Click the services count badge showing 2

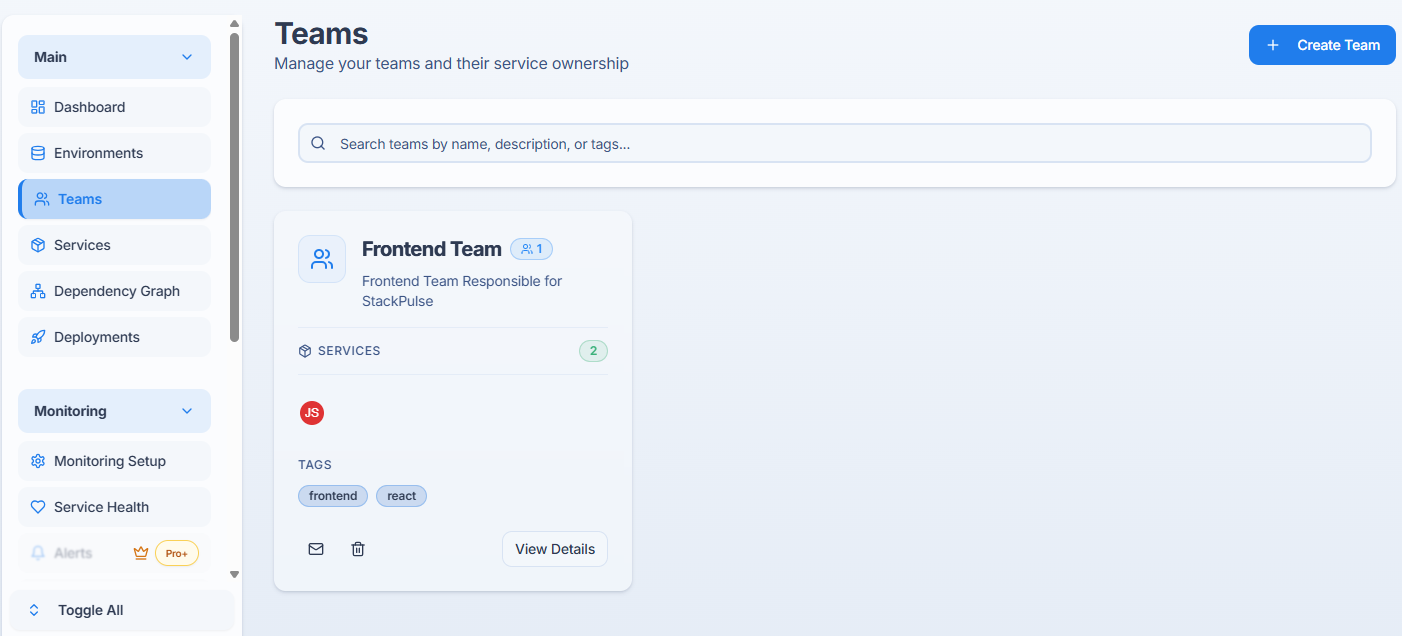(x=593, y=351)
